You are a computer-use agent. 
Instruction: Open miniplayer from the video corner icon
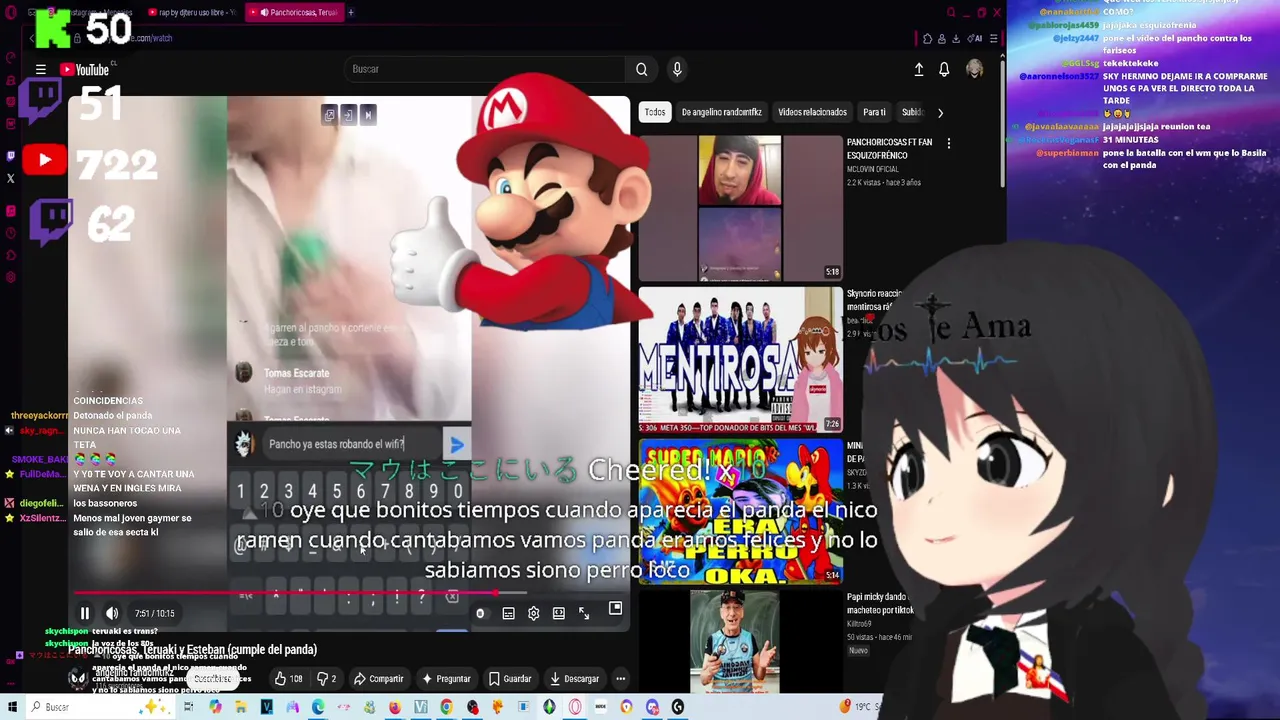click(x=615, y=608)
